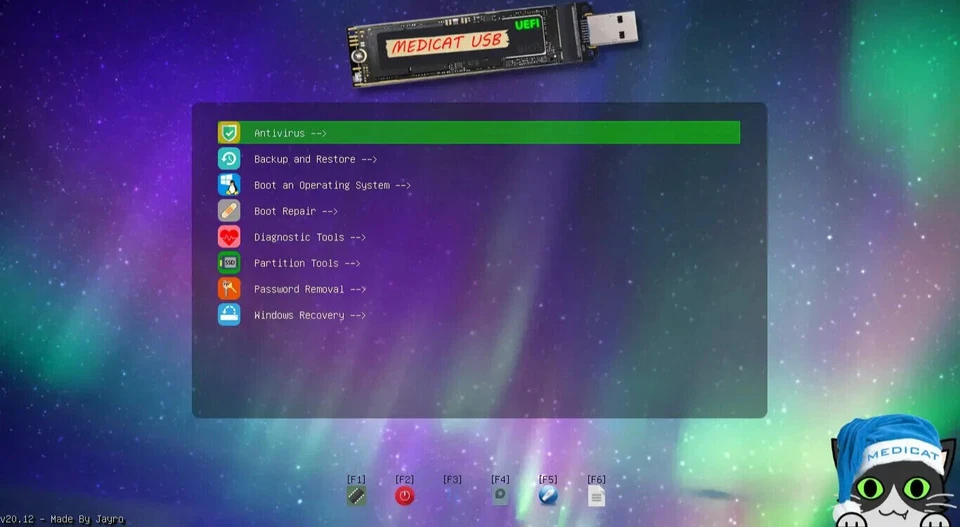Select the Partition Tools --> entry

click(307, 263)
